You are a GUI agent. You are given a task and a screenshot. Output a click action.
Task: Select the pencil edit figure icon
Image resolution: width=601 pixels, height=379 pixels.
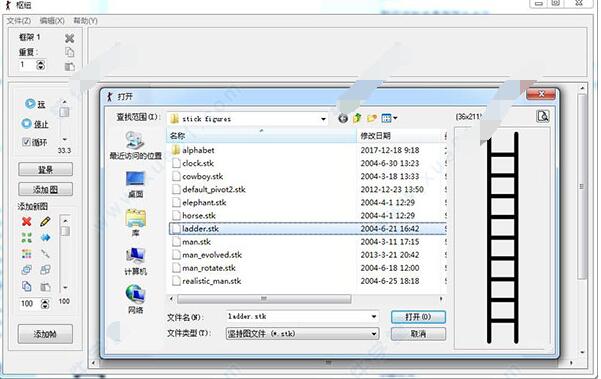45,221
